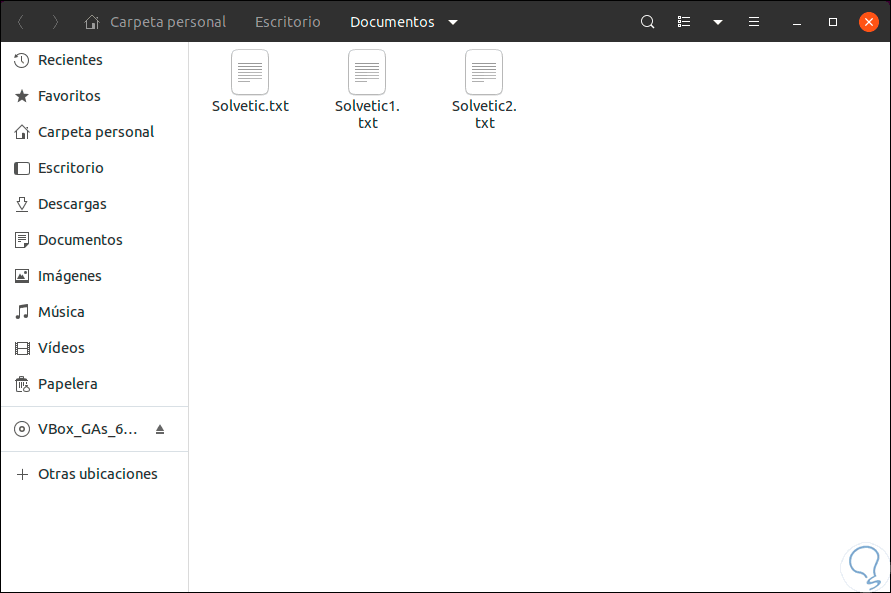Expand the view options dropdown arrow
Image resolution: width=891 pixels, height=593 pixels.
click(x=718, y=23)
